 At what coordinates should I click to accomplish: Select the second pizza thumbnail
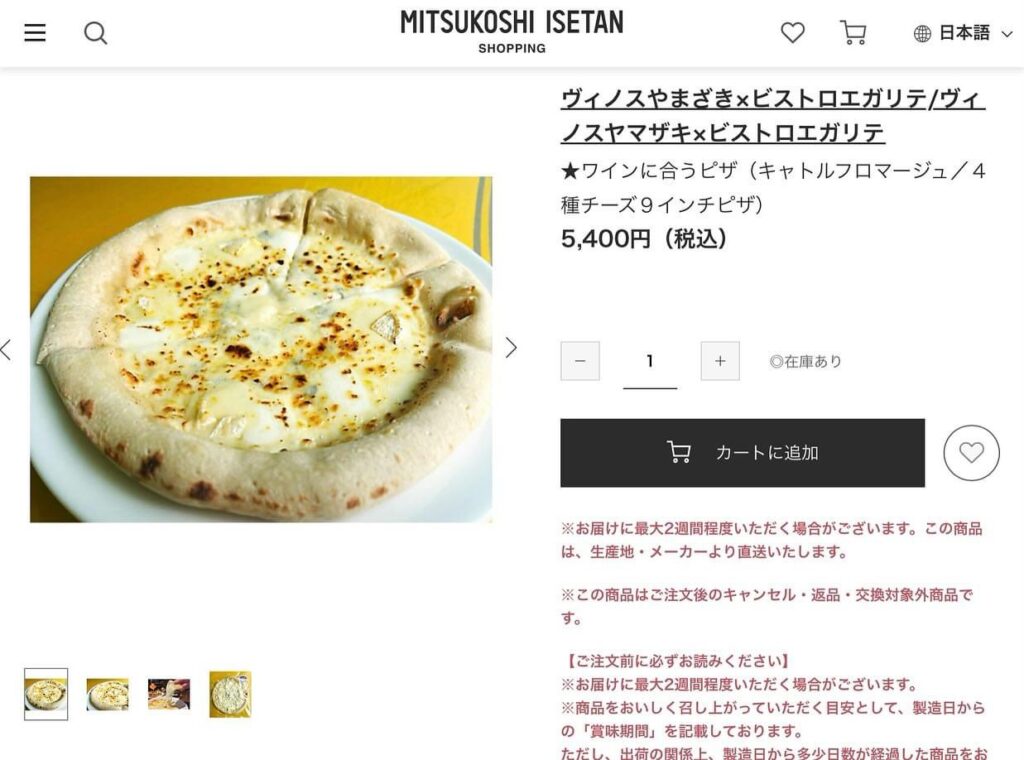coord(108,694)
